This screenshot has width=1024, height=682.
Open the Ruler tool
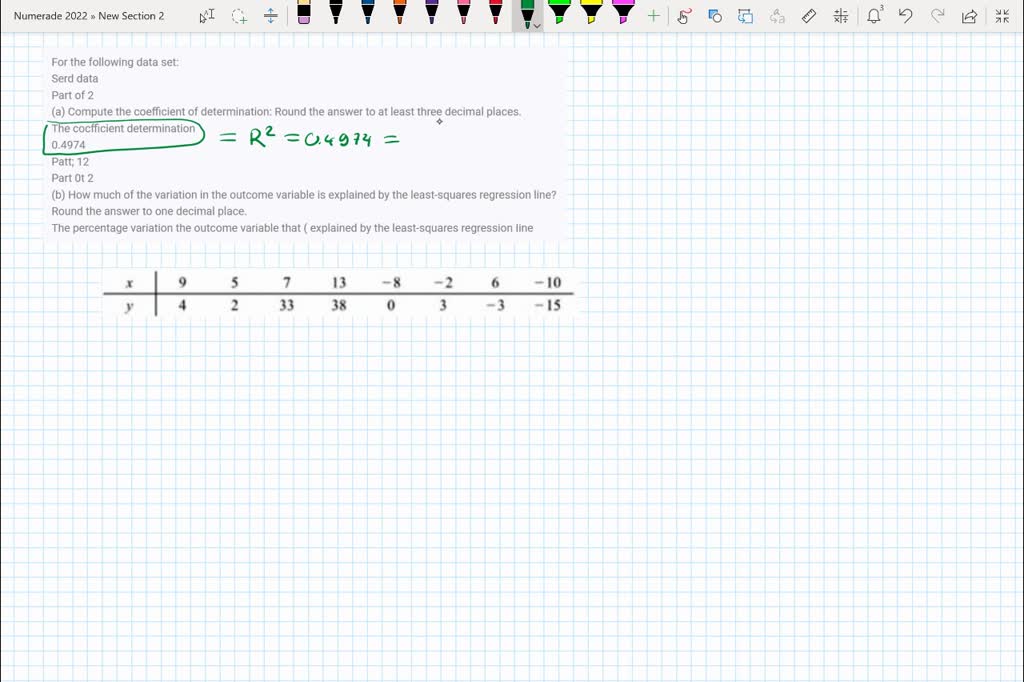(x=809, y=16)
